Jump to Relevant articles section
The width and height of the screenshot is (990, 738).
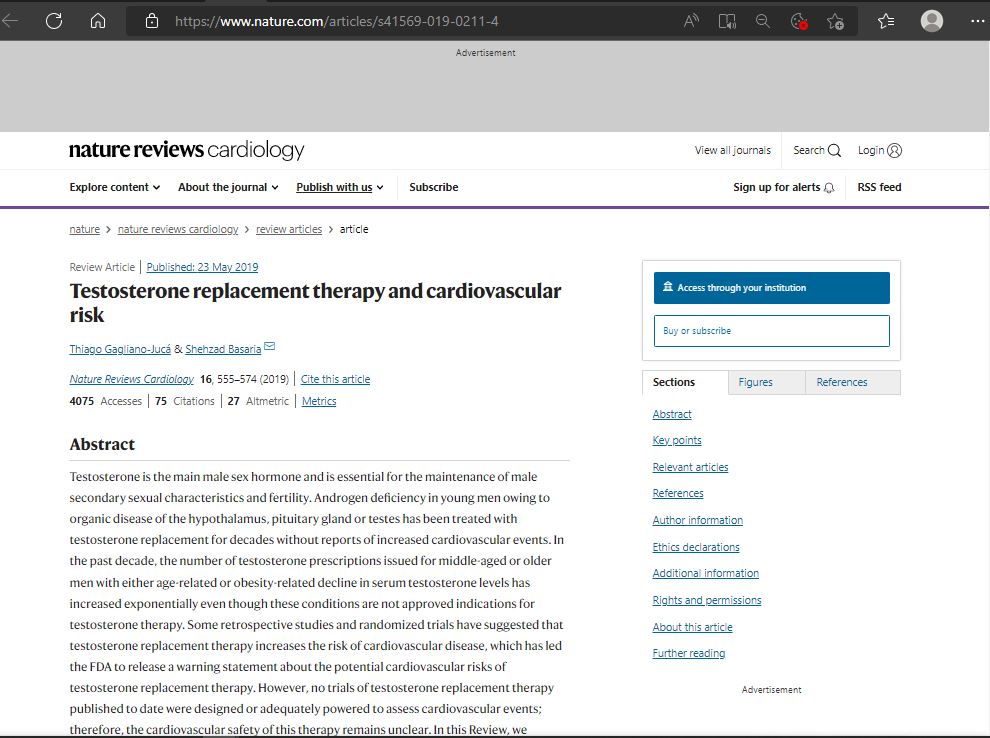click(x=690, y=467)
